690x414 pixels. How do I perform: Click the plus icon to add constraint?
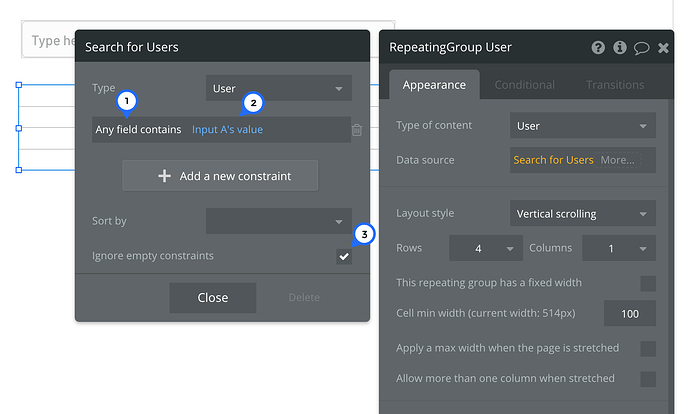(165, 176)
